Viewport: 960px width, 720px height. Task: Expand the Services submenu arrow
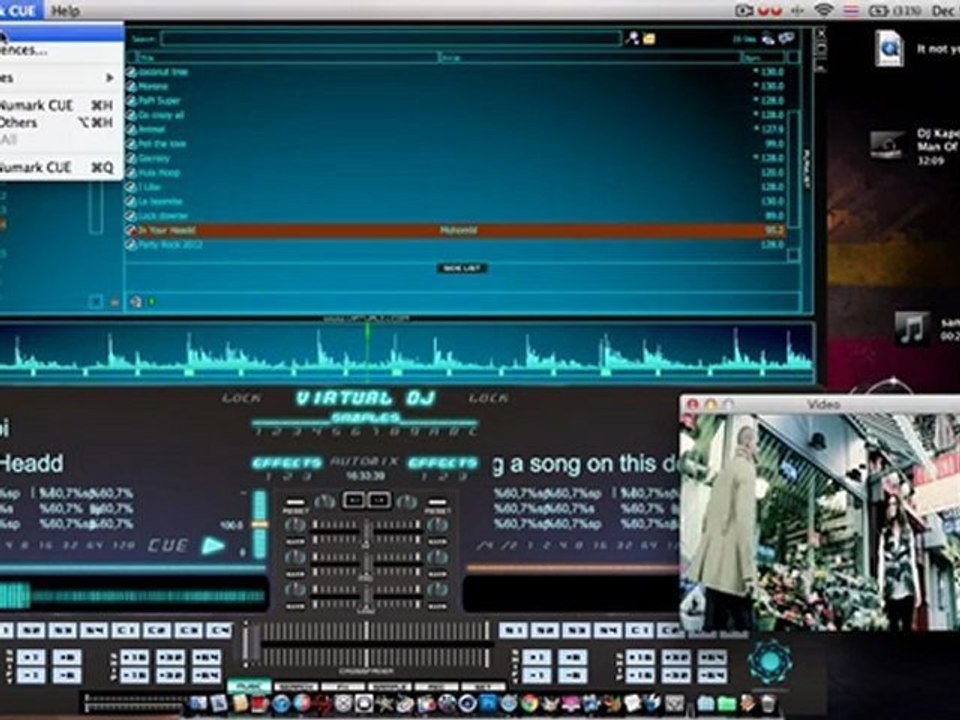pos(110,78)
